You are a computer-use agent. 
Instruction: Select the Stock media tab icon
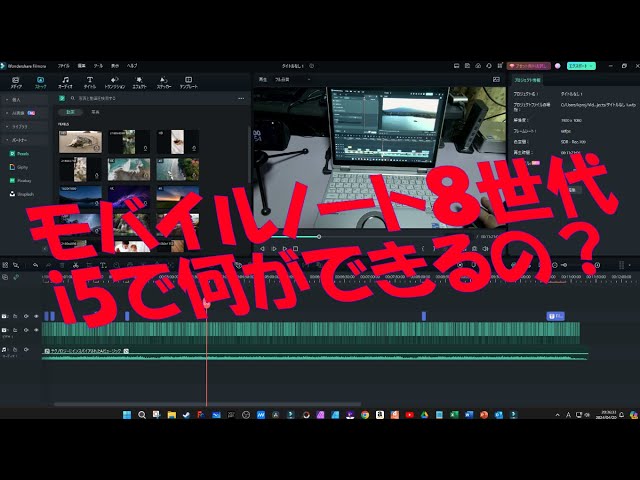point(40,82)
